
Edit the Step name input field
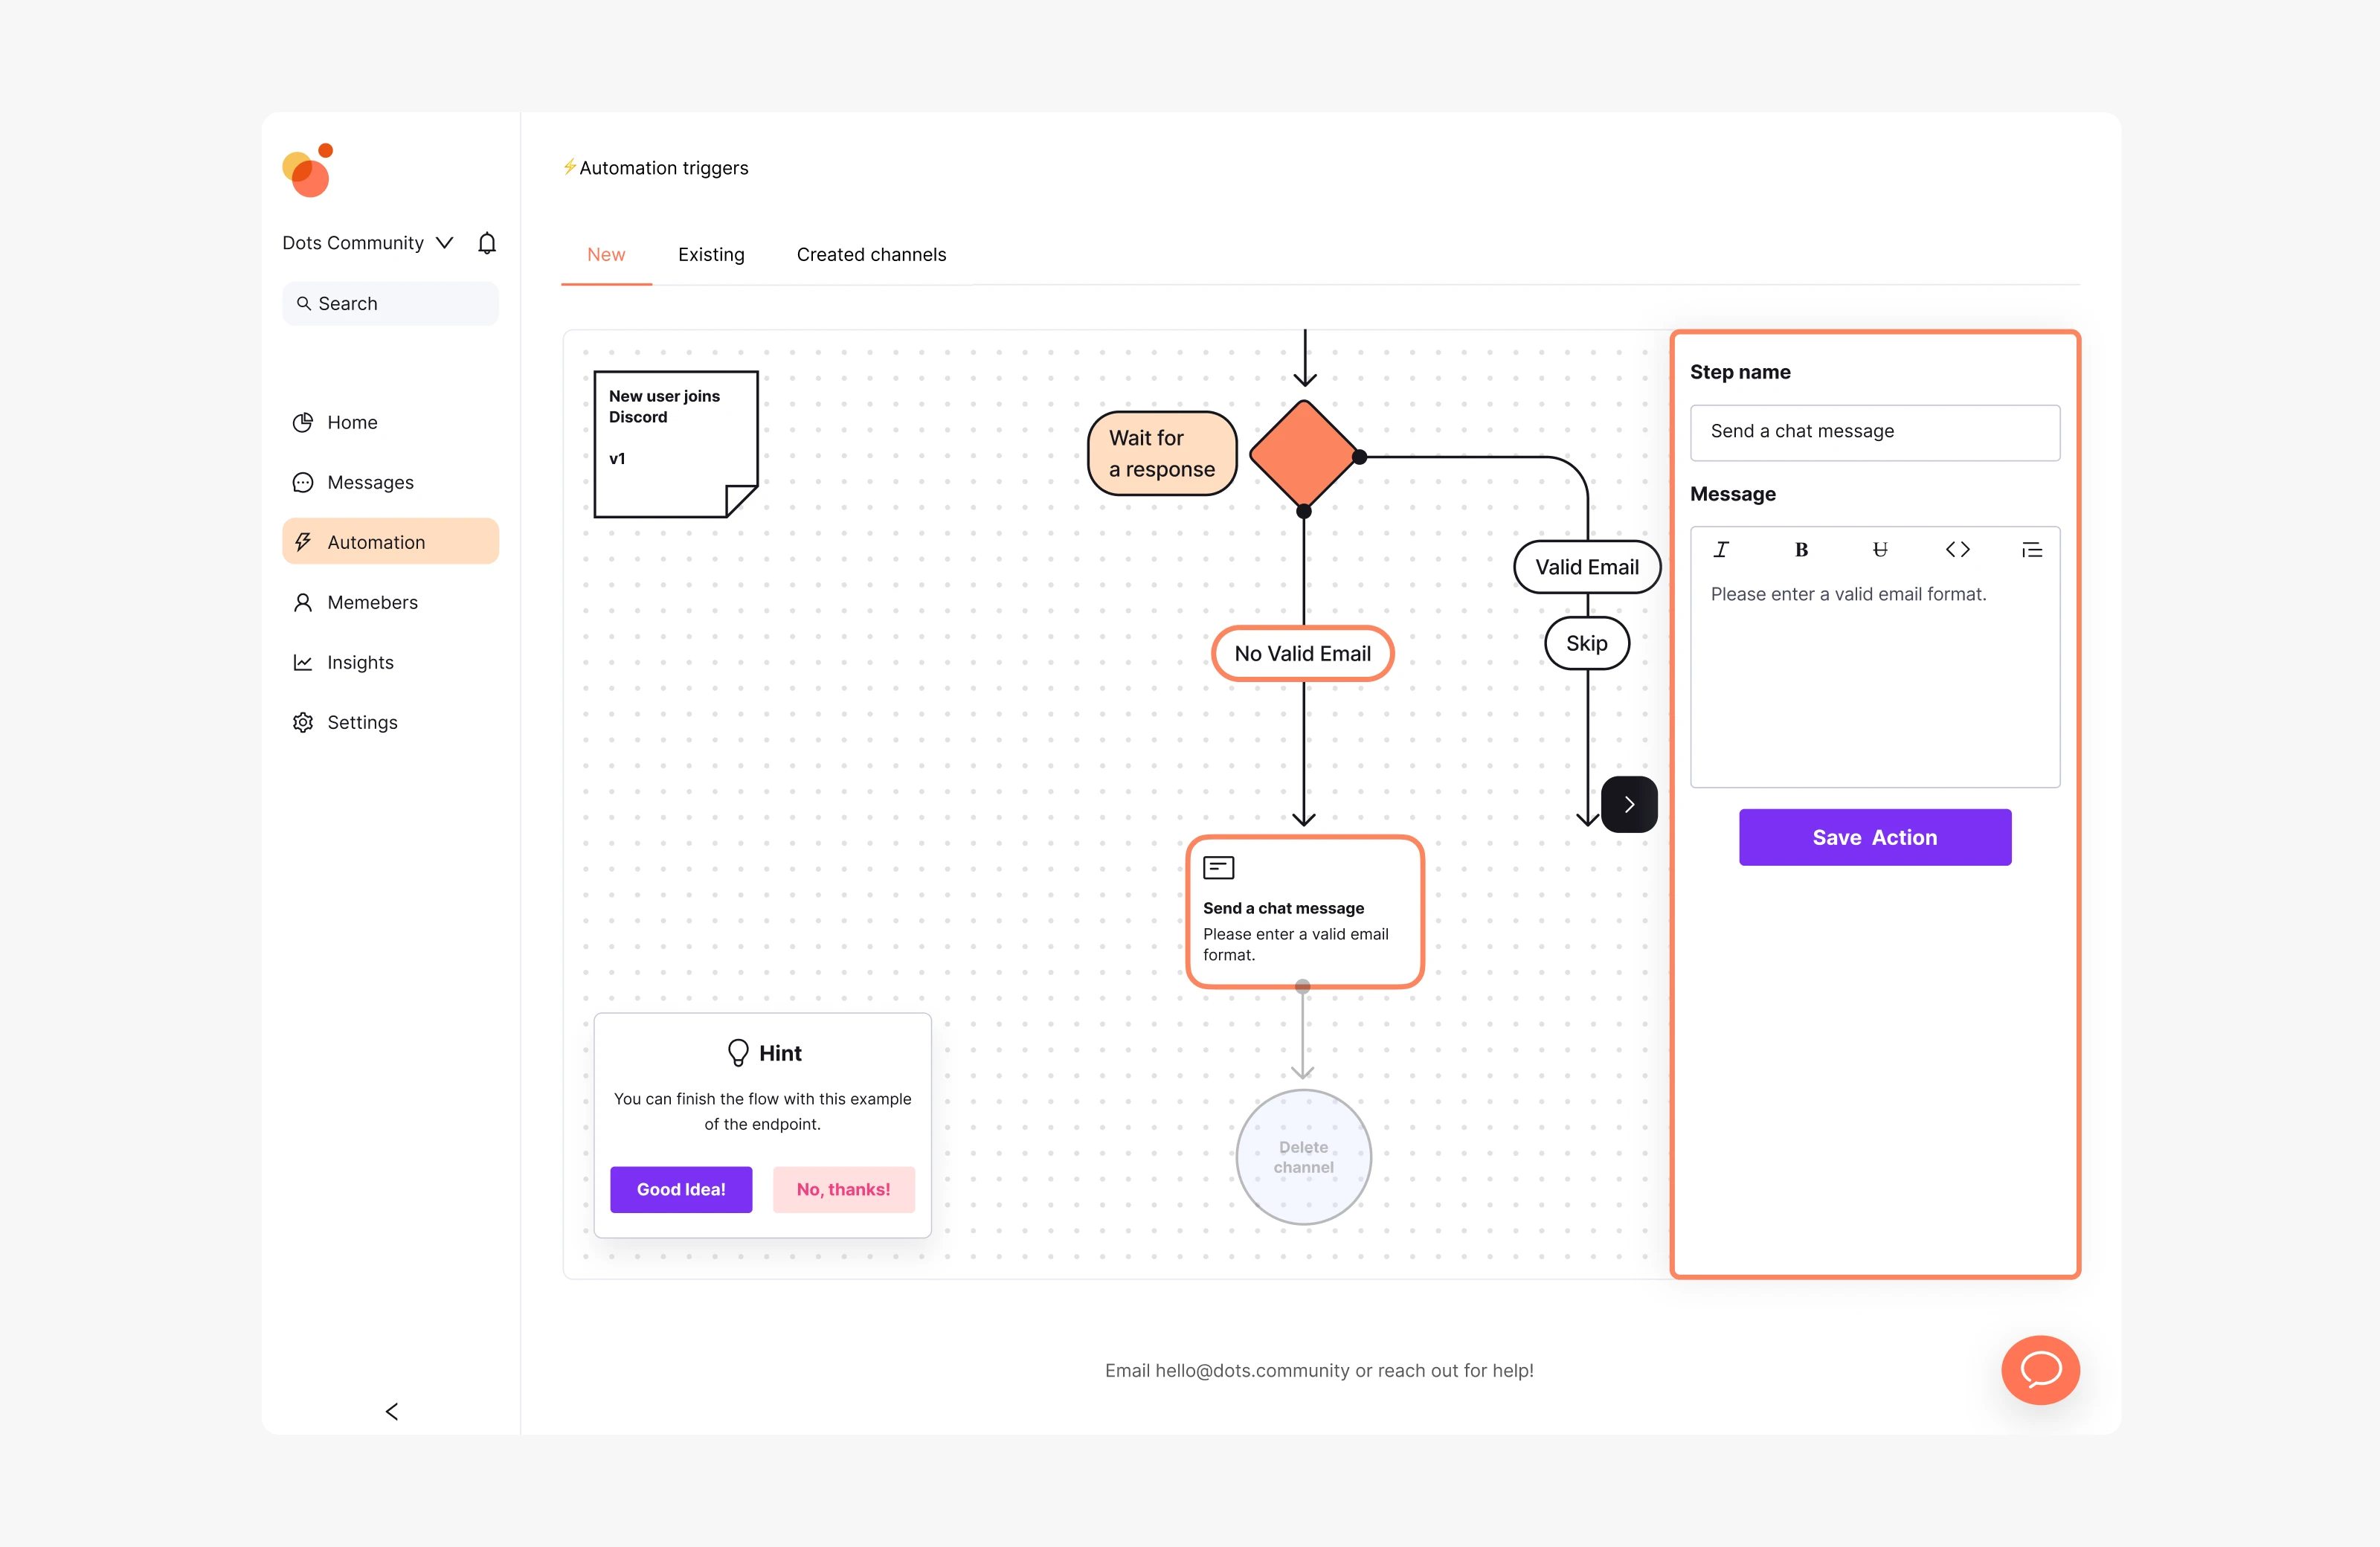[1874, 432]
